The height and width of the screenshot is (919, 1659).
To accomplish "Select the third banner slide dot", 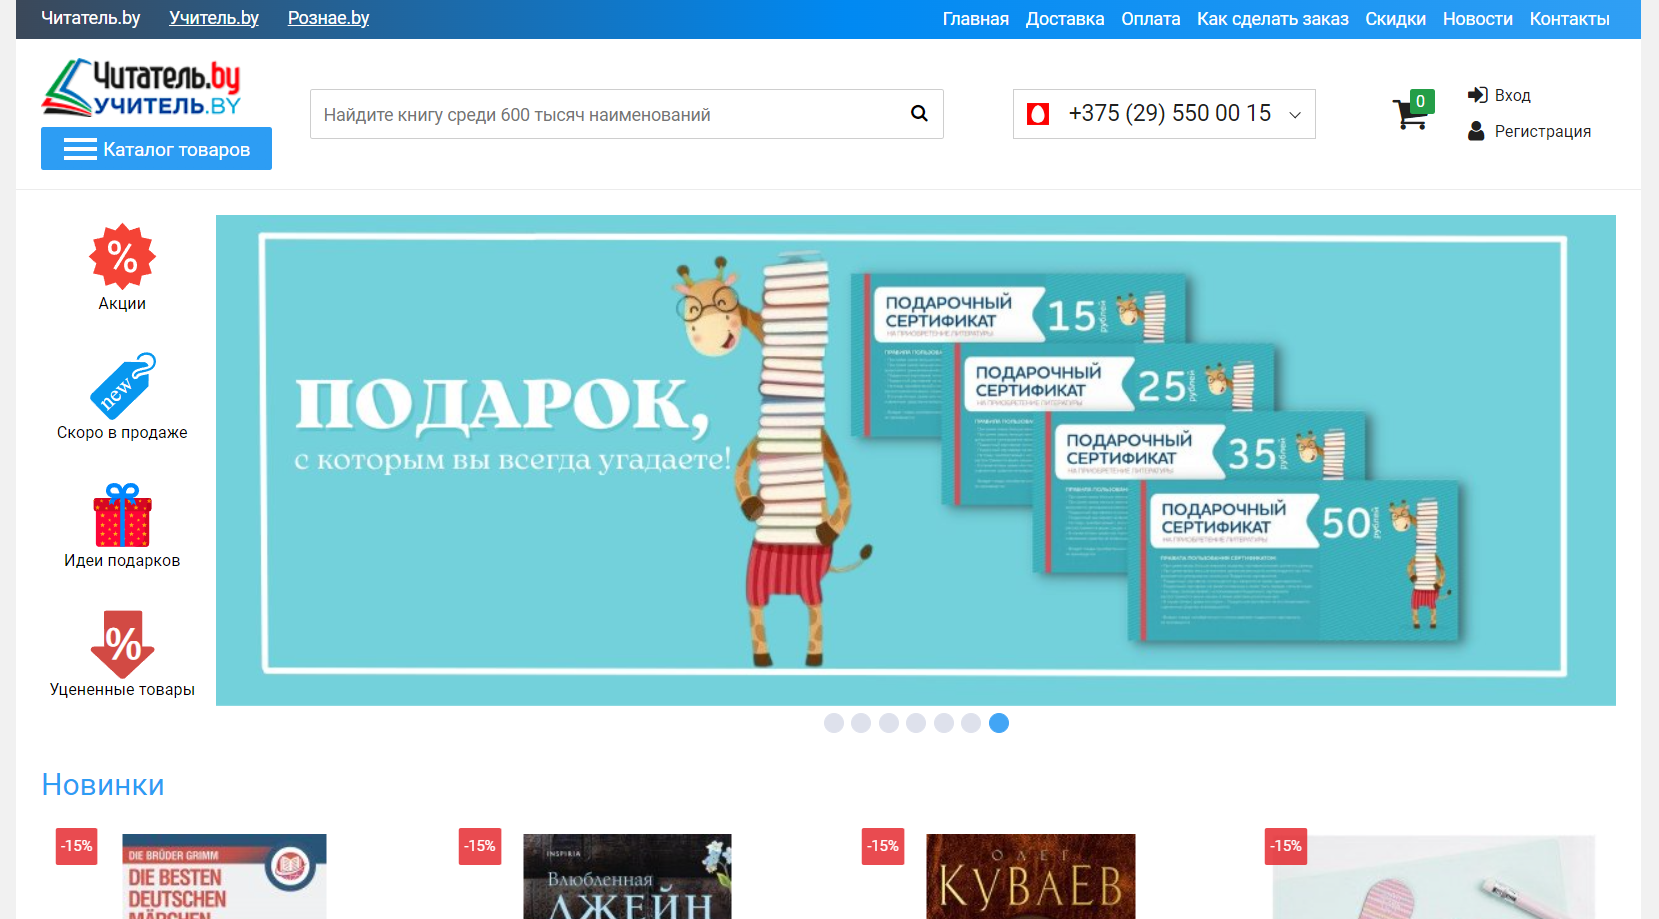I will point(889,723).
